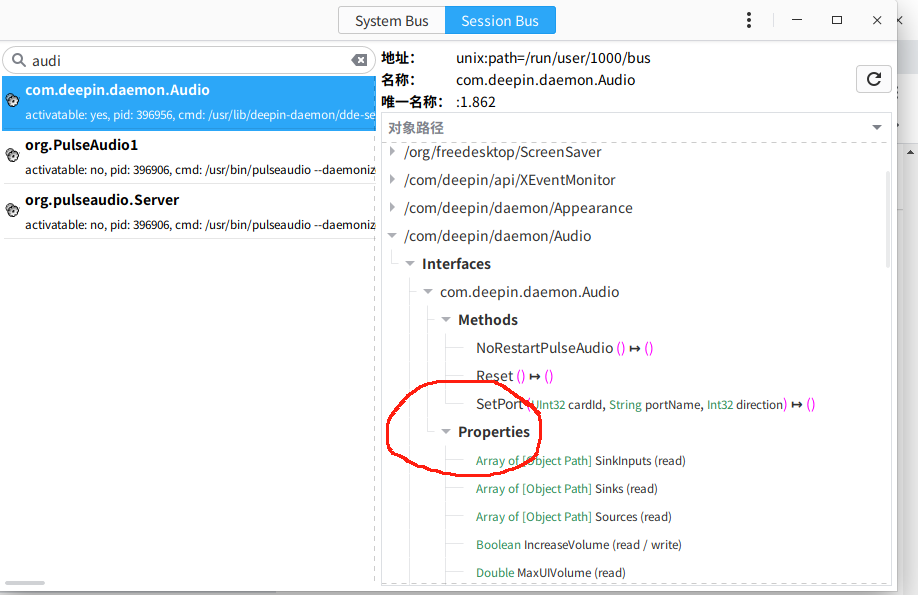Expand the /com/deepin/api/XEventMonitor path

(392, 179)
